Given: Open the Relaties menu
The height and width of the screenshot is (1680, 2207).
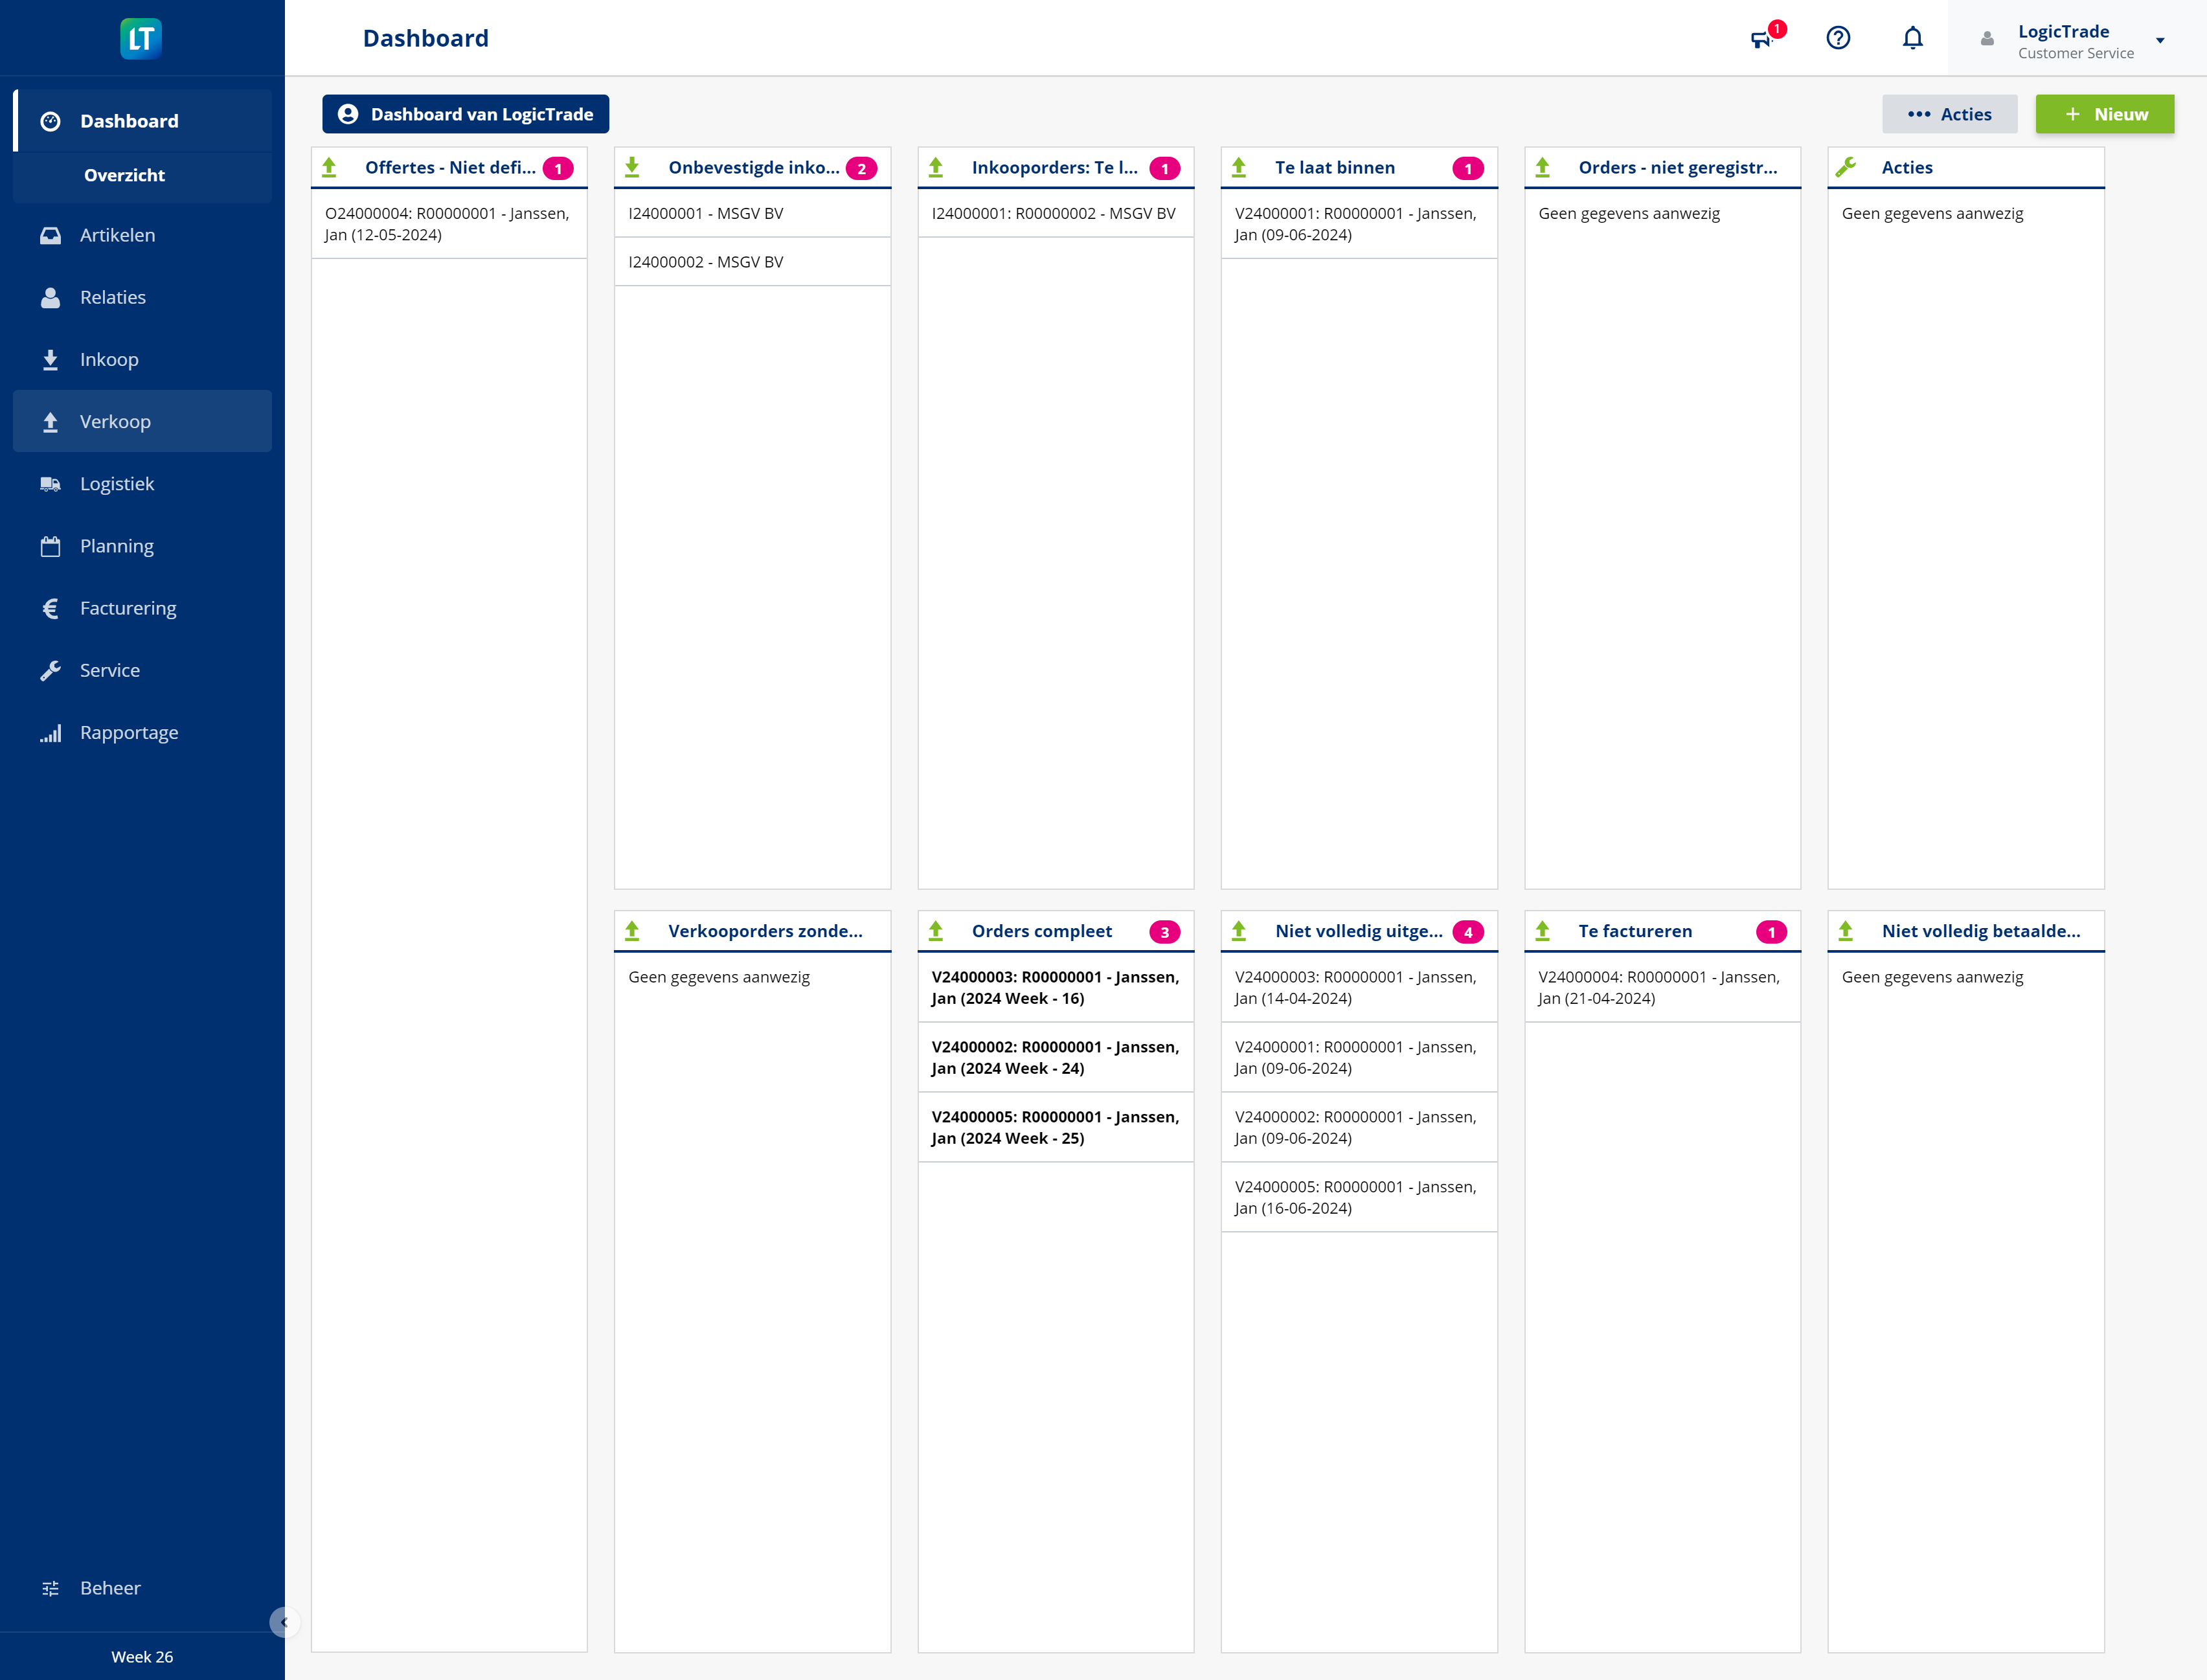Looking at the screenshot, I should 143,297.
